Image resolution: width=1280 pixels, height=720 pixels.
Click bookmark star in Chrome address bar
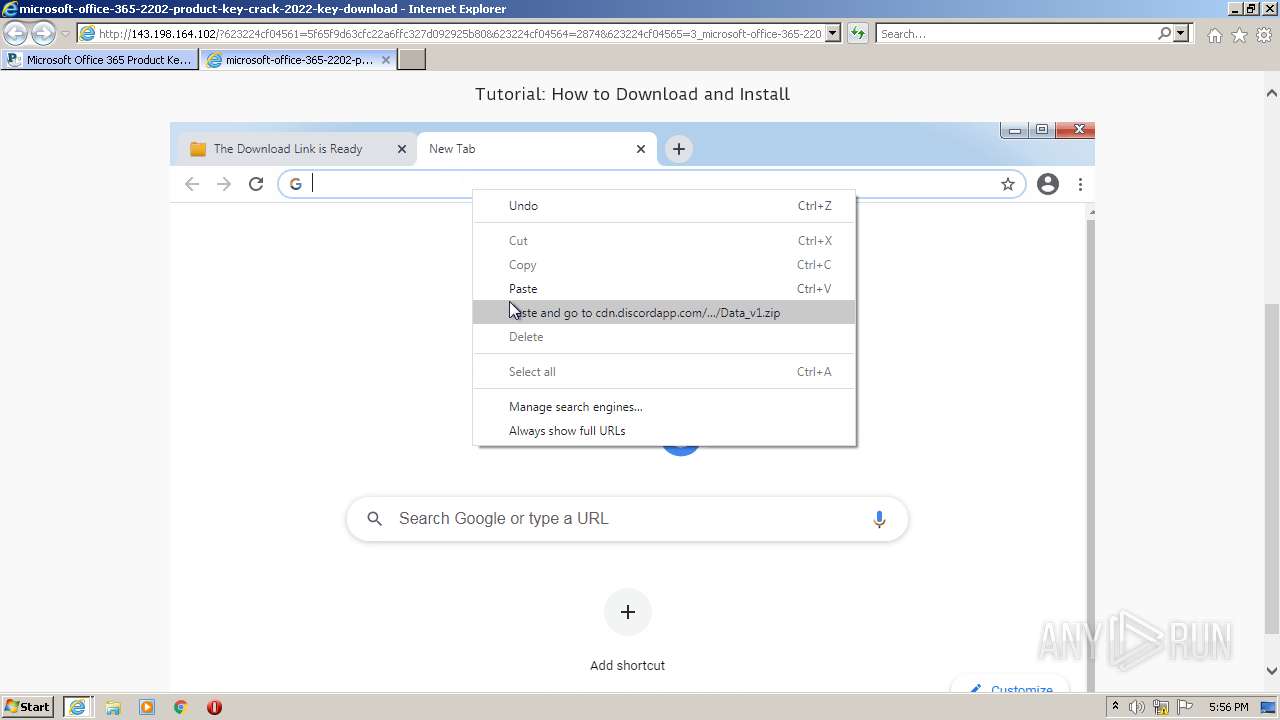(x=1008, y=184)
